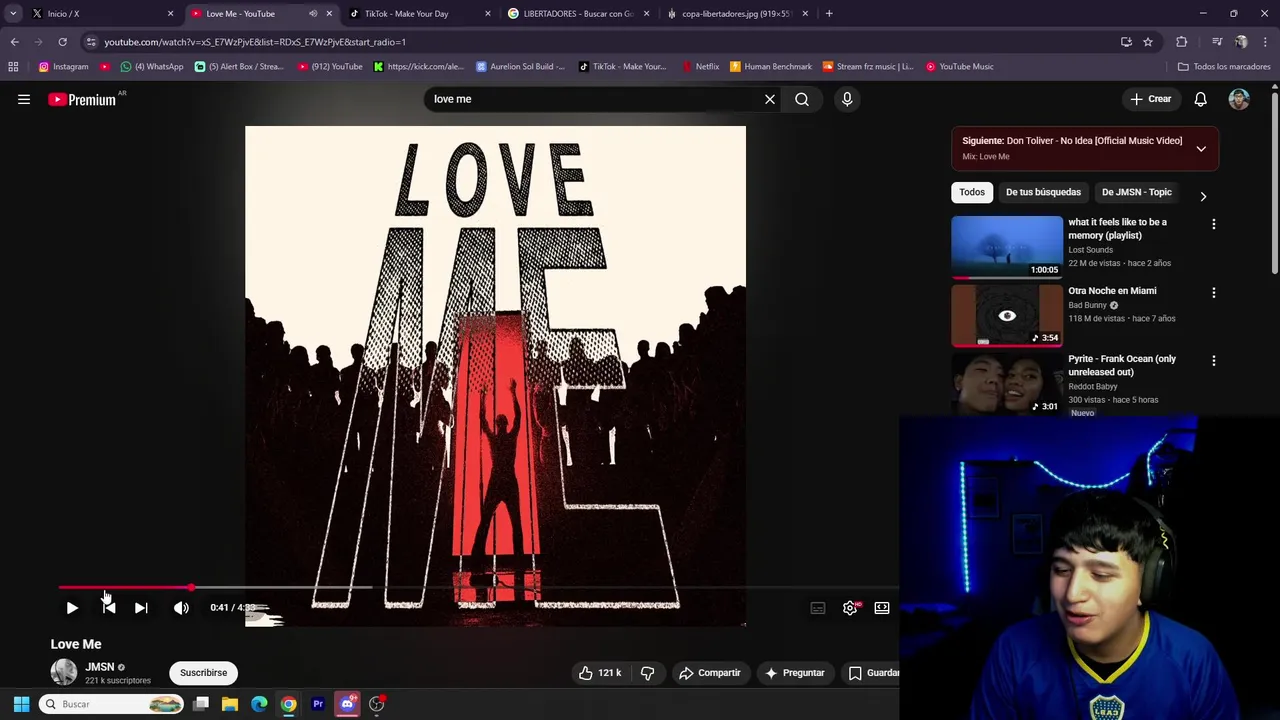
Task: Like the video with 121 k thumbs up
Action: click(599, 673)
